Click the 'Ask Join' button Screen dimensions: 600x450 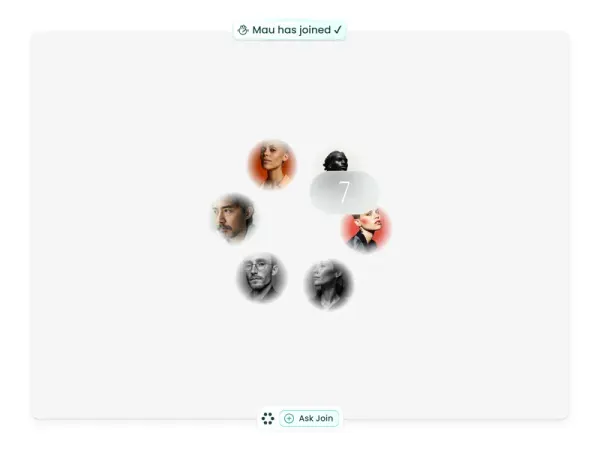tap(309, 418)
